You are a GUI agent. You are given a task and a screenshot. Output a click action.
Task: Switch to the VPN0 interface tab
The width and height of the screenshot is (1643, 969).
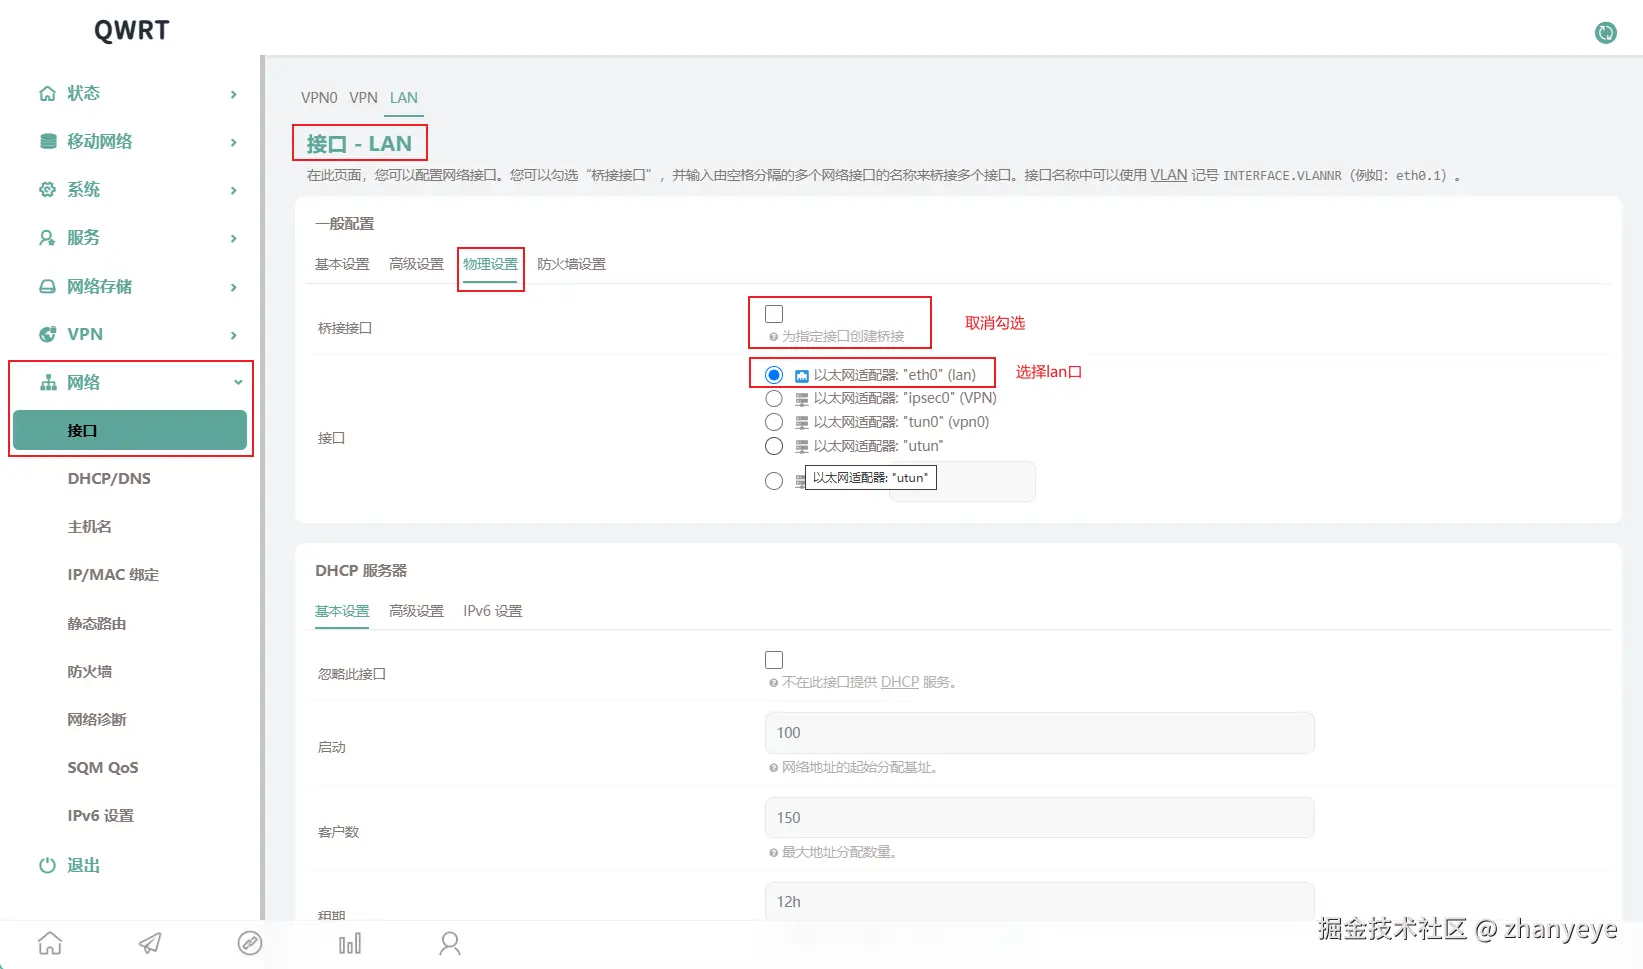[319, 97]
